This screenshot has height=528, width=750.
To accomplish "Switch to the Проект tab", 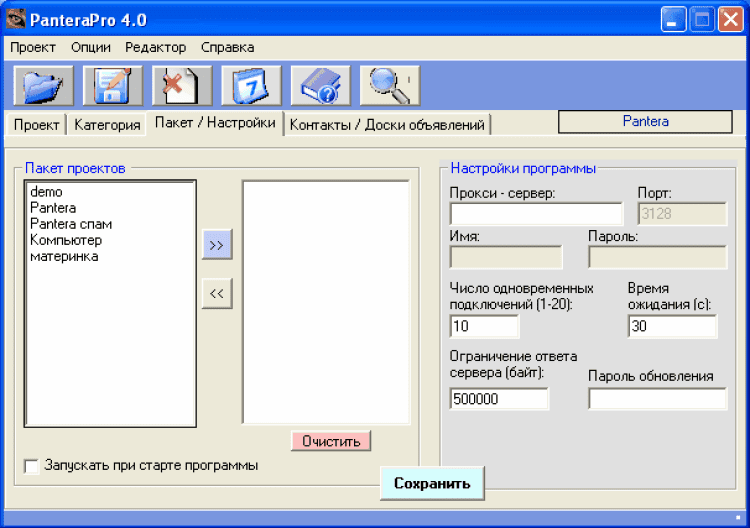I will click(x=36, y=125).
